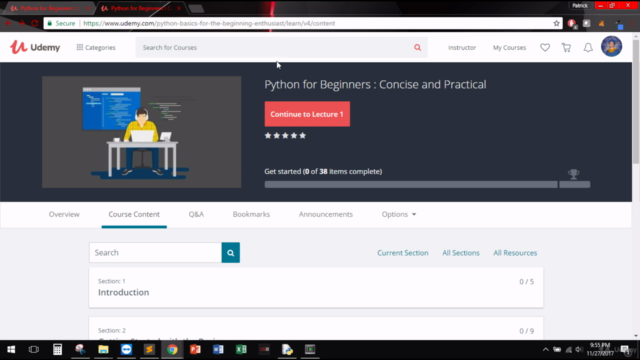640x360 pixels.
Task: Expand the Section 2 row
Action: (x=316, y=329)
